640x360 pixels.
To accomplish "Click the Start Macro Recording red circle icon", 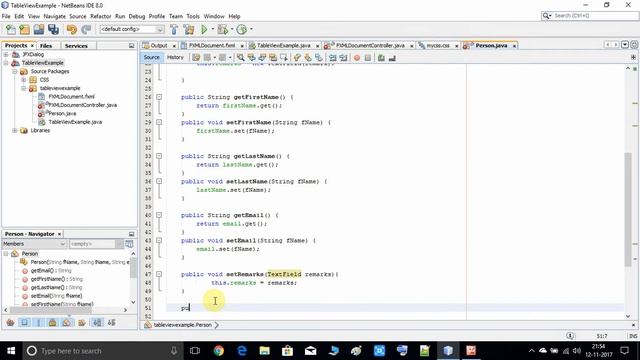I will point(357,58).
